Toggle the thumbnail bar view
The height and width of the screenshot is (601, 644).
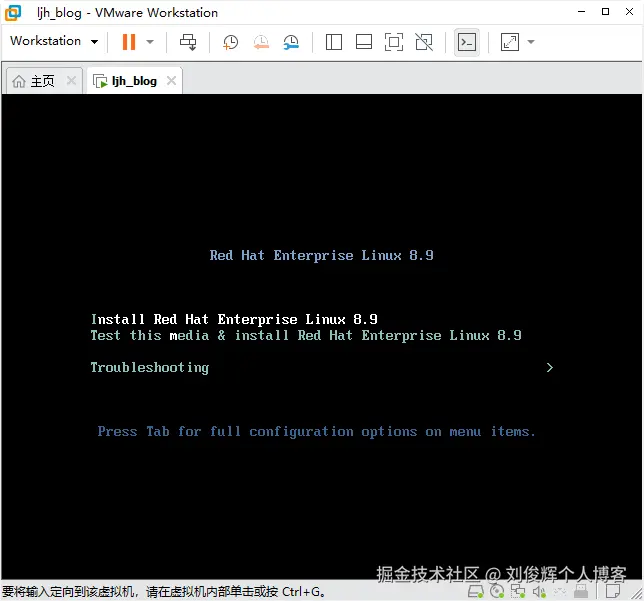pyautogui.click(x=364, y=42)
